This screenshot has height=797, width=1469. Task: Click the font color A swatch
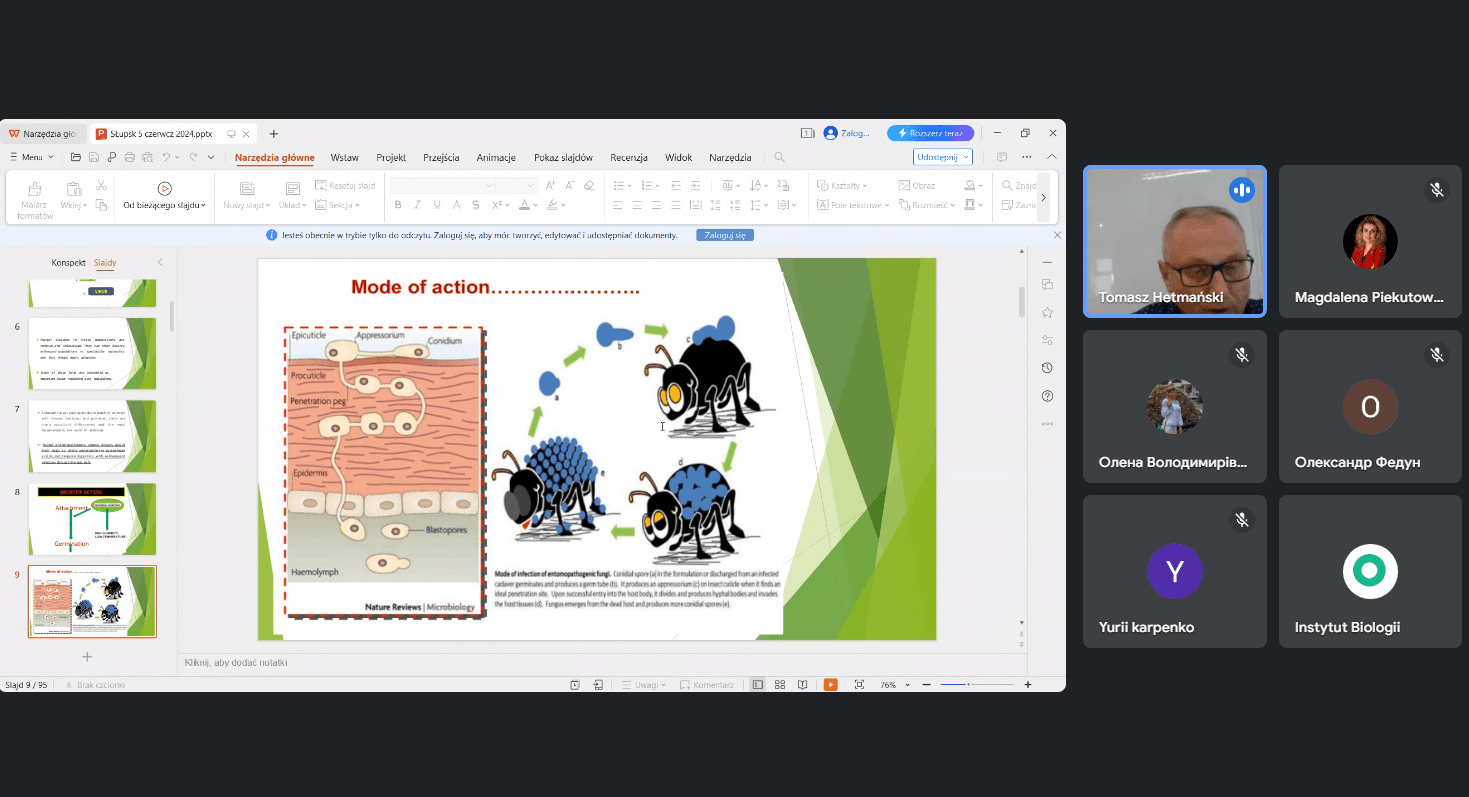(523, 205)
